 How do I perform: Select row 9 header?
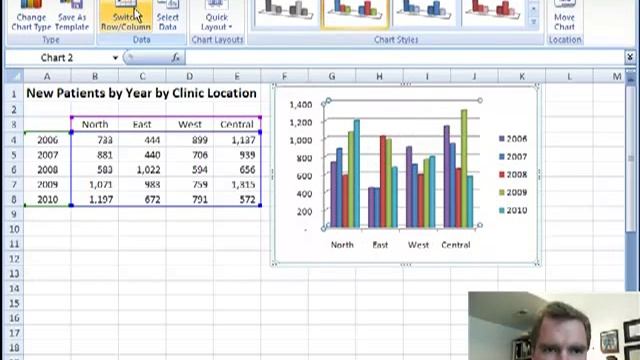point(14,214)
